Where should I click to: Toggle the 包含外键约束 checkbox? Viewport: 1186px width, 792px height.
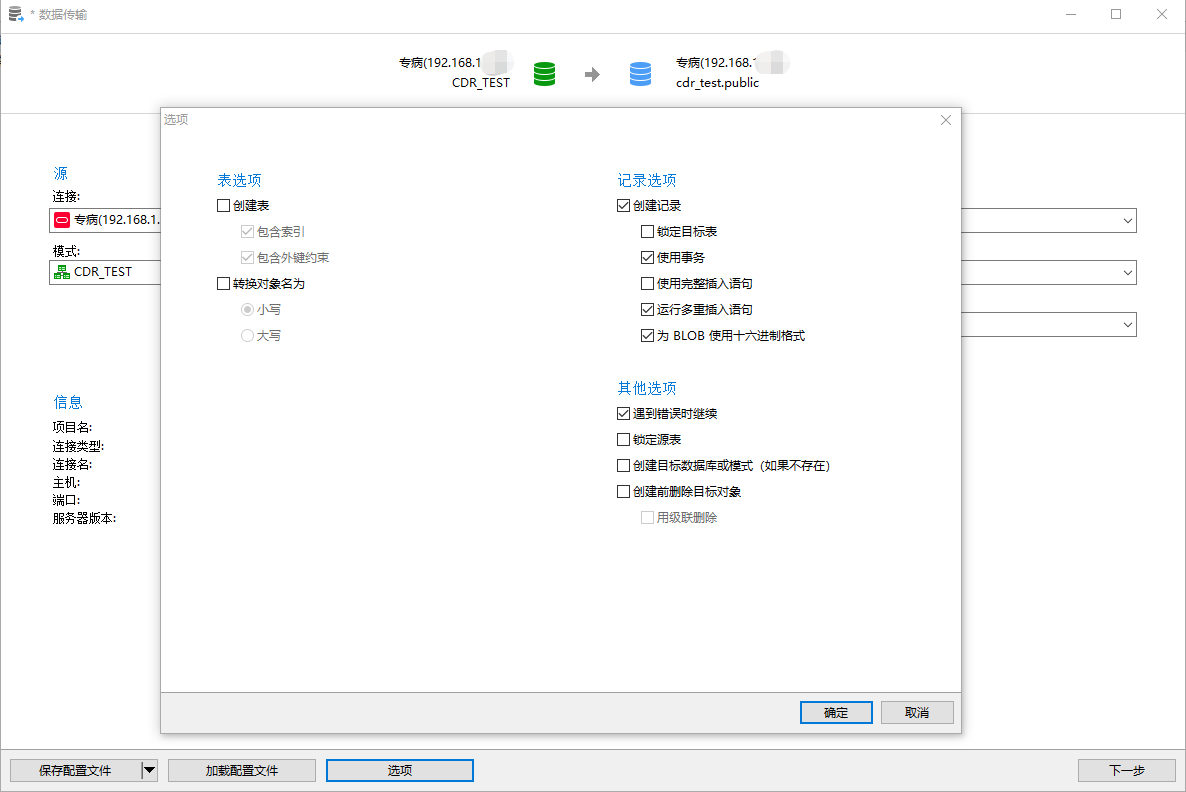(247, 258)
